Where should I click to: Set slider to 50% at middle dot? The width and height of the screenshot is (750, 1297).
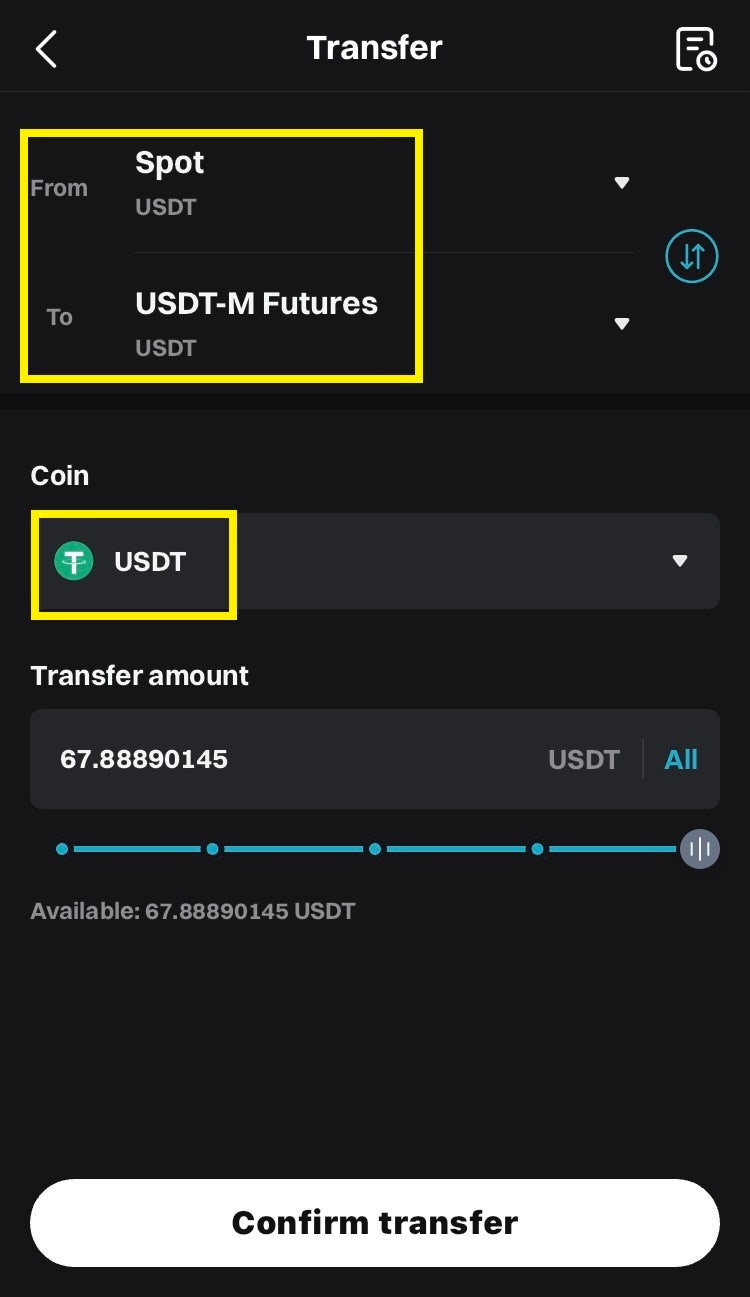click(x=374, y=849)
